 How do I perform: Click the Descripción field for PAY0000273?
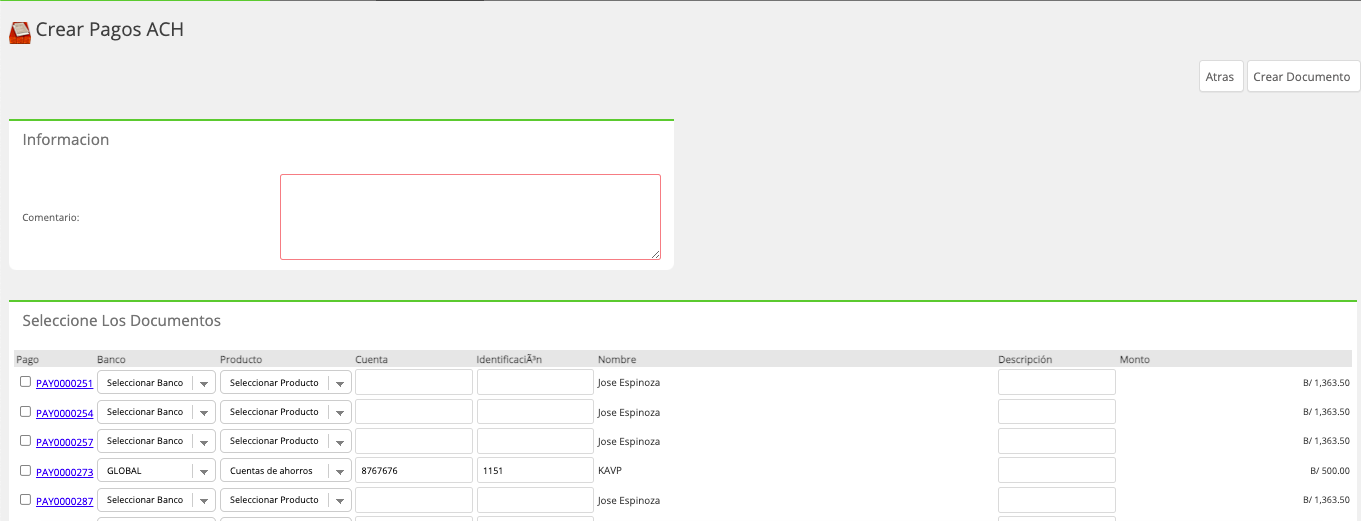(x=1057, y=470)
